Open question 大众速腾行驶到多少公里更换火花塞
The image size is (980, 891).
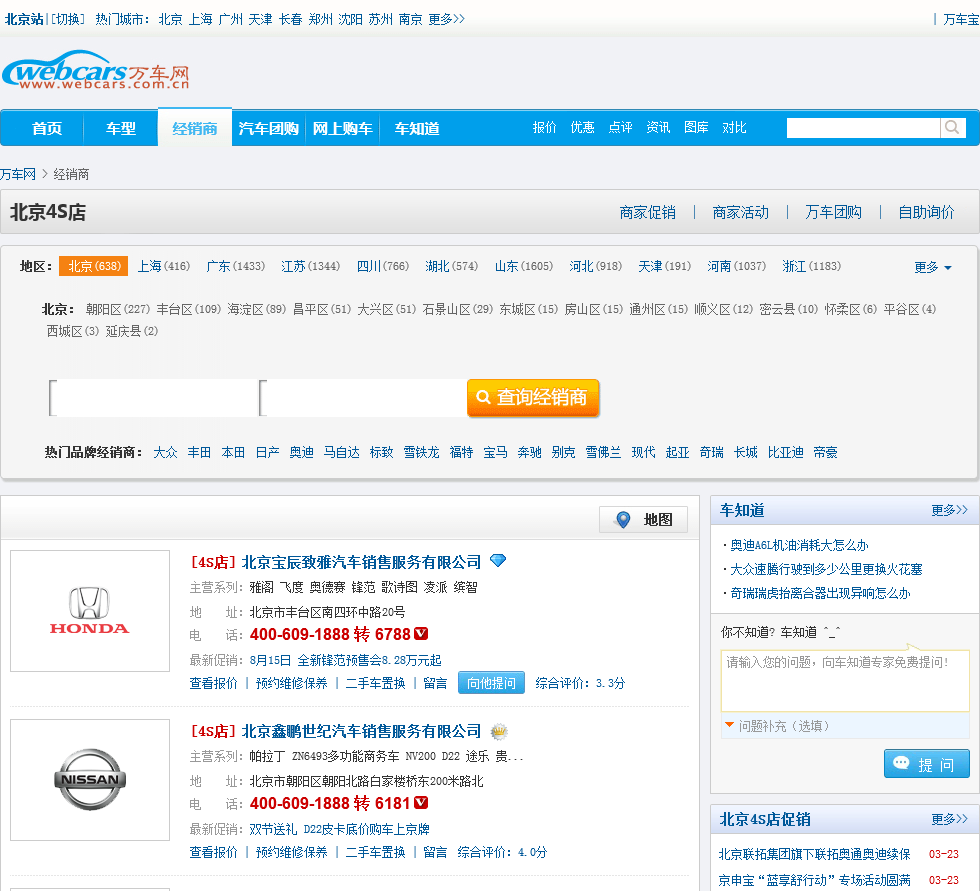pyautogui.click(x=826, y=569)
